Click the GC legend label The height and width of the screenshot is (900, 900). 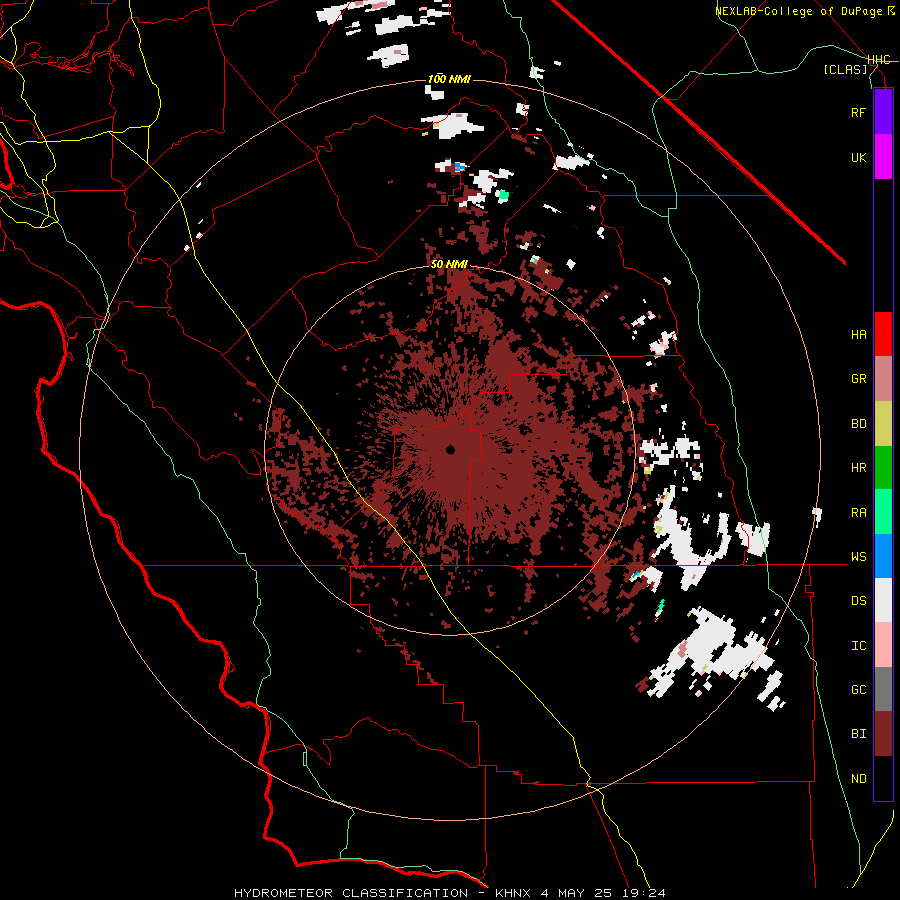pyautogui.click(x=858, y=689)
